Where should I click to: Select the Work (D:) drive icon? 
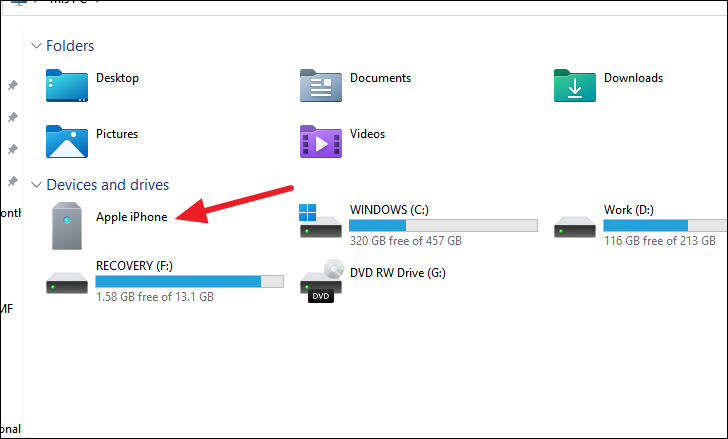(x=575, y=227)
